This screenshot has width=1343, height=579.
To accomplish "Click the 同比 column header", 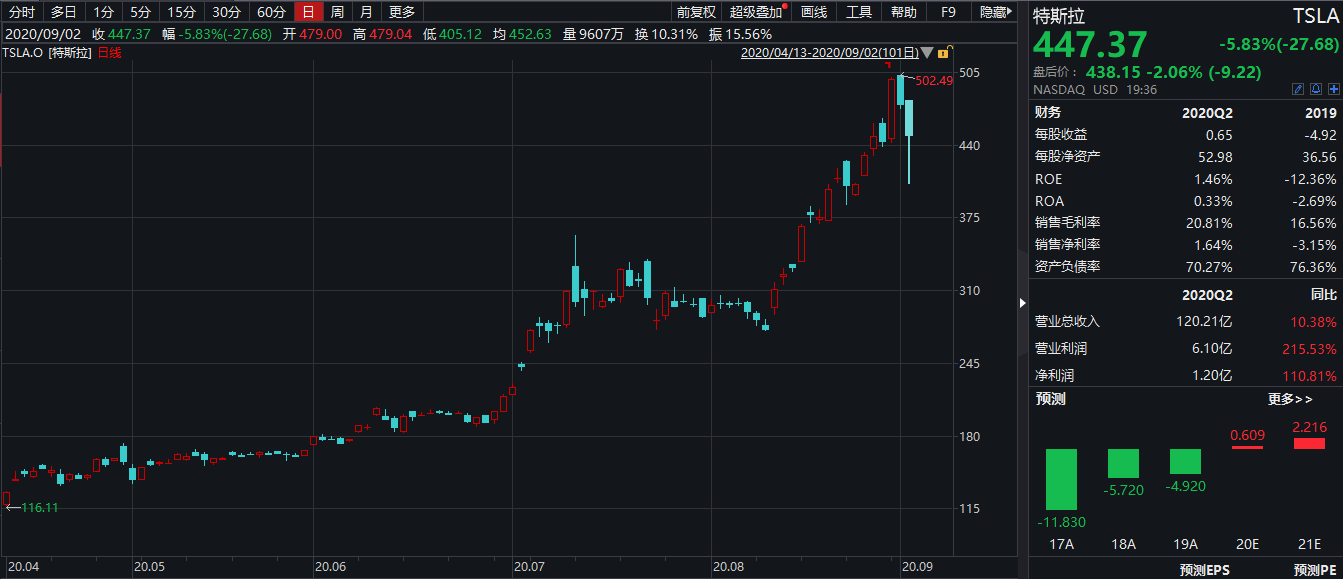I will (1323, 295).
